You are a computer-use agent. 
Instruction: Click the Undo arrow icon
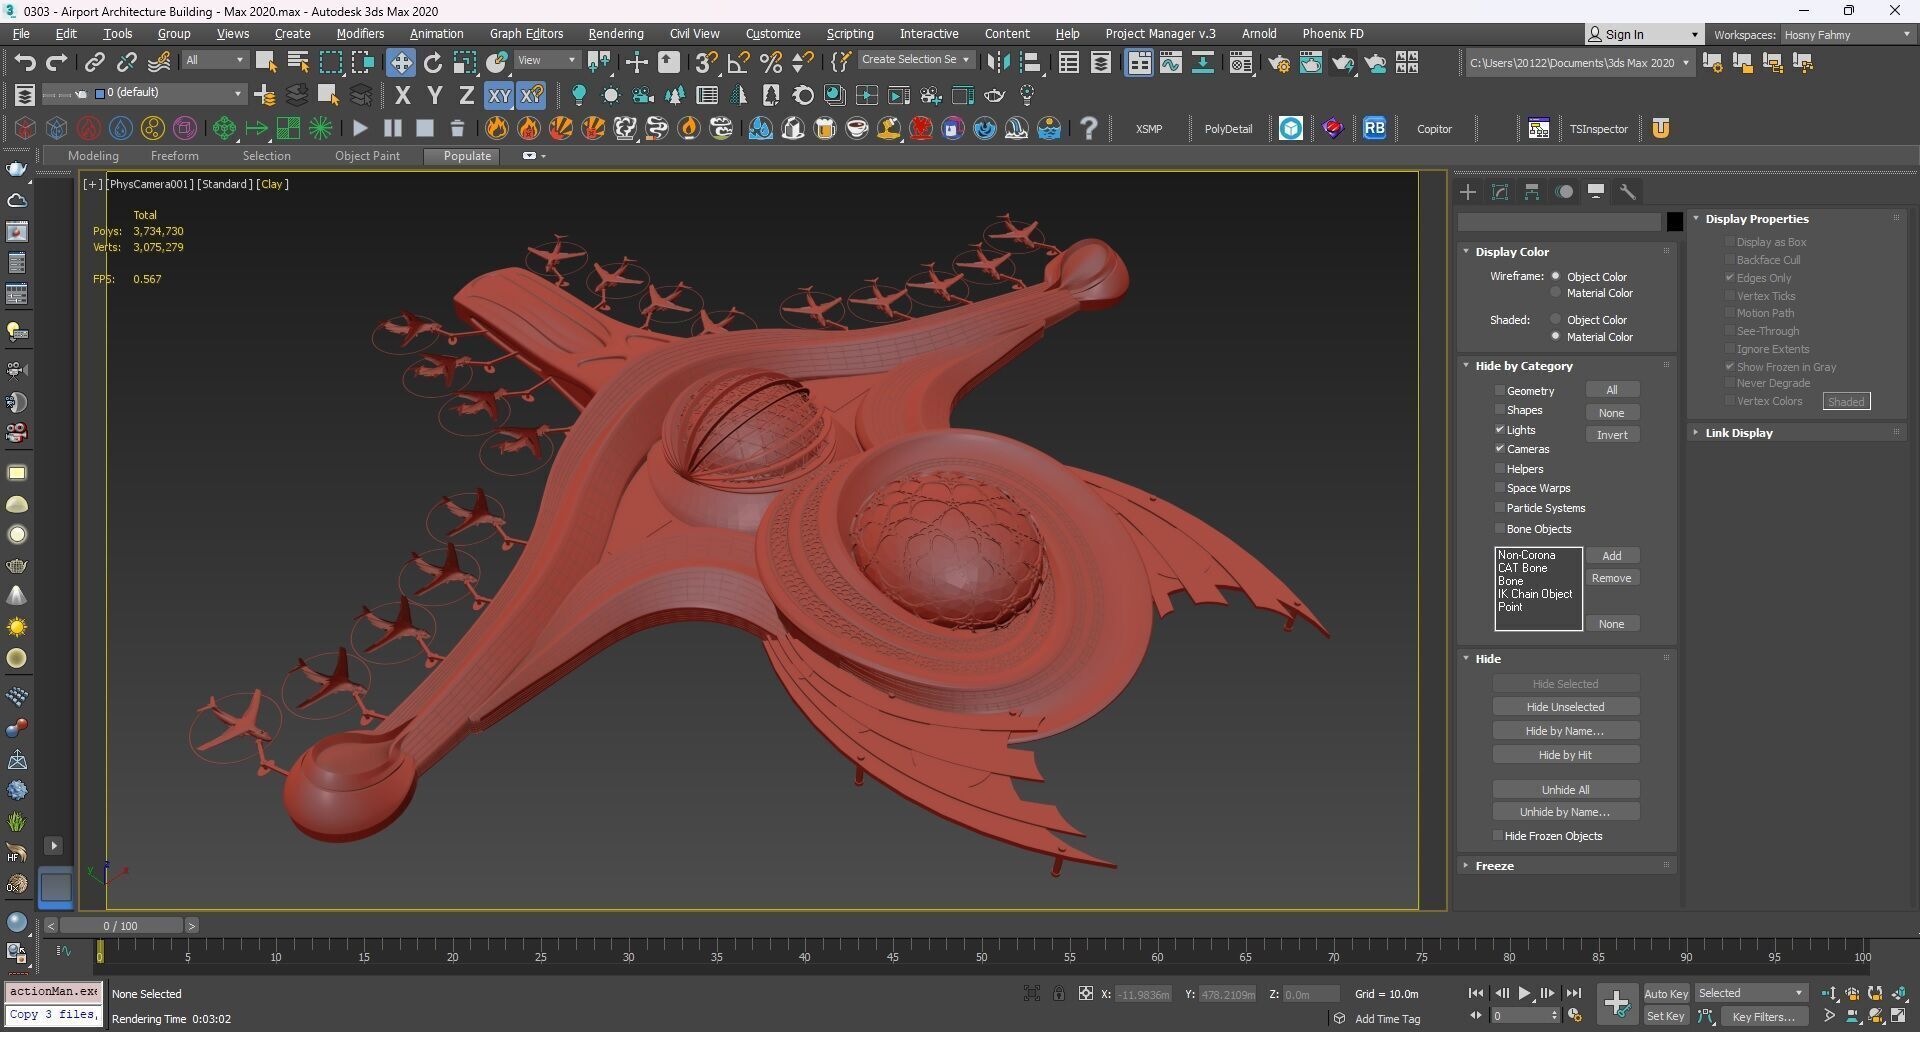point(25,63)
